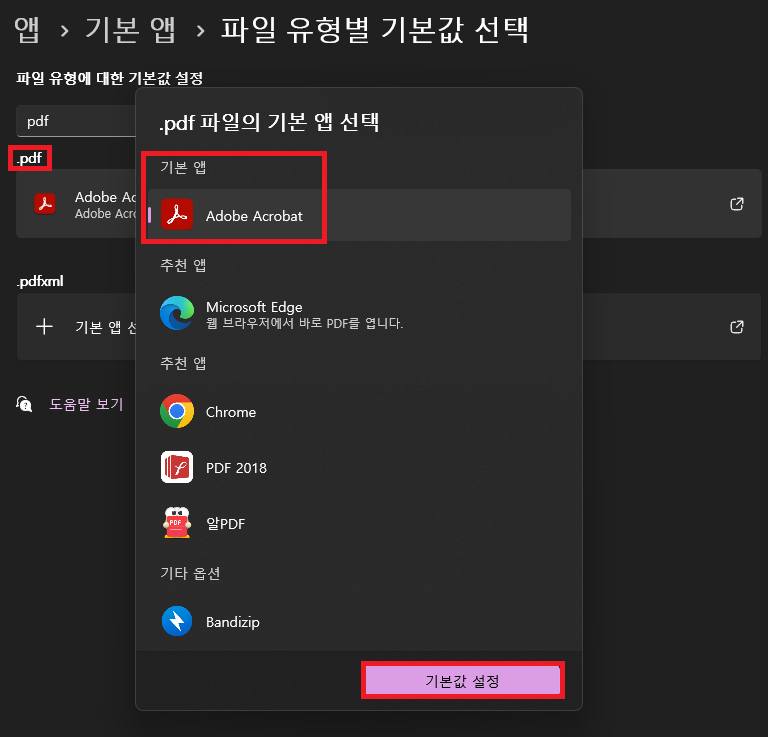
Task: Pick the Chrome icon in app list
Action: click(x=177, y=411)
